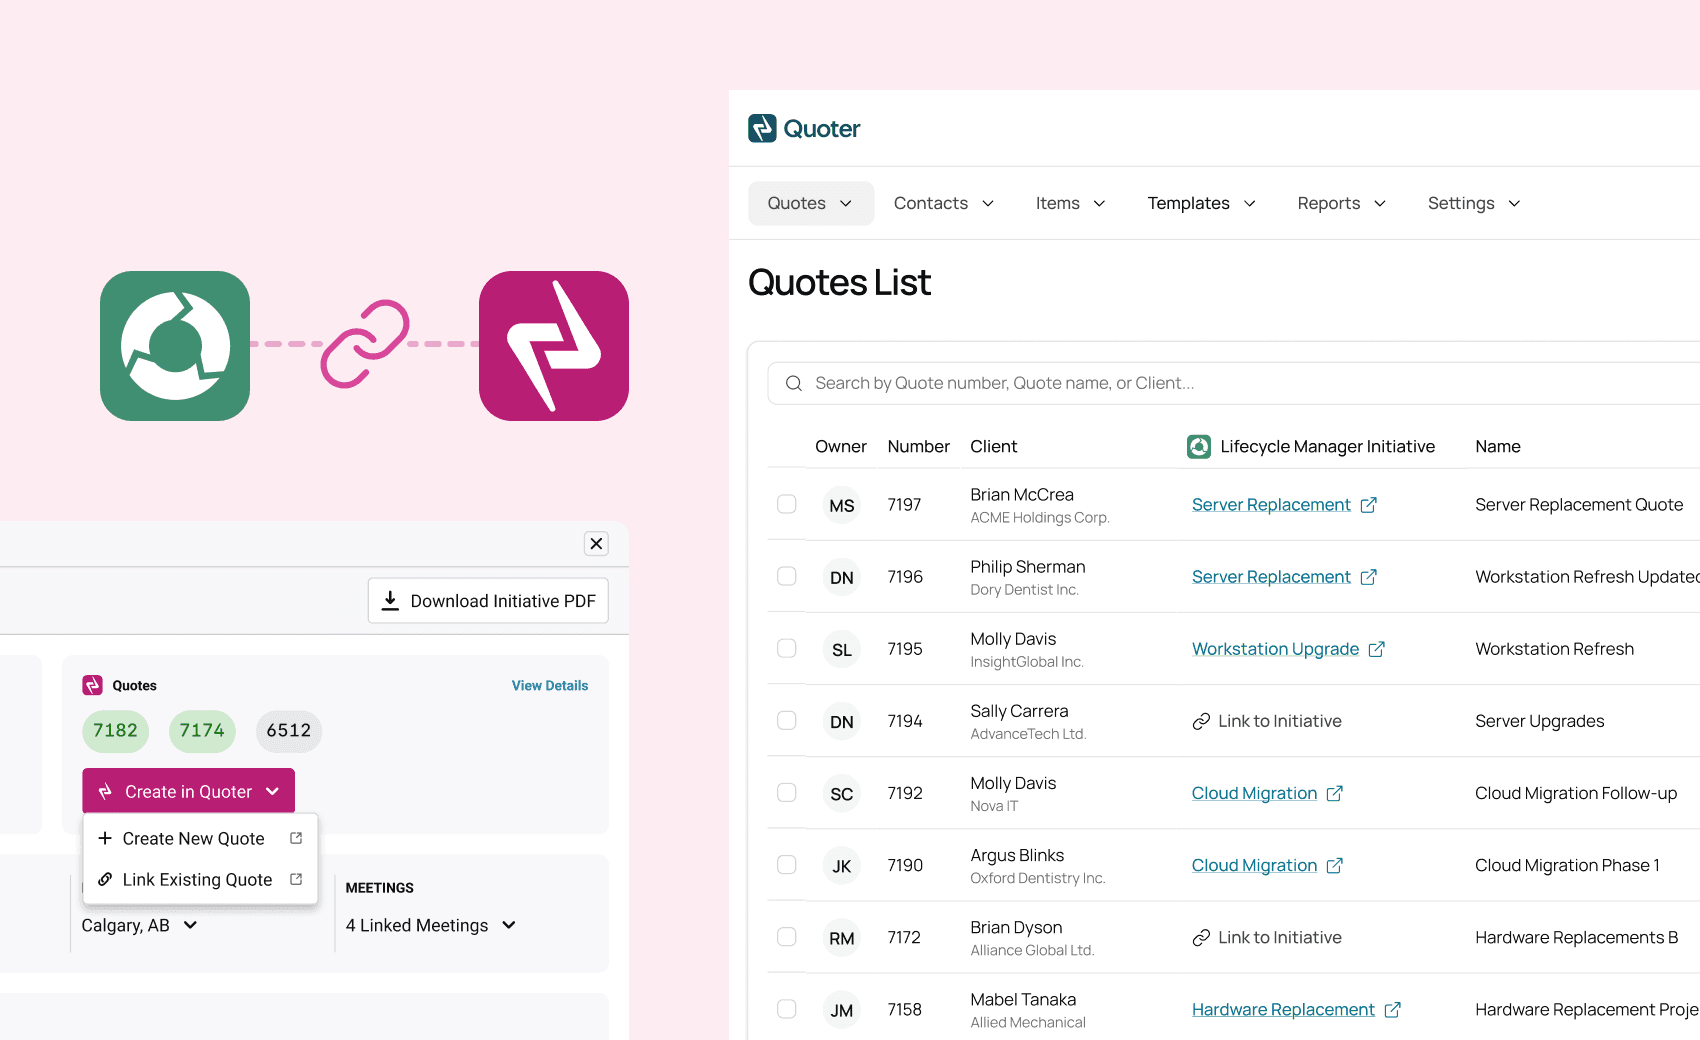This screenshot has width=1700, height=1040.
Task: Open the Settings menu
Action: (1474, 203)
